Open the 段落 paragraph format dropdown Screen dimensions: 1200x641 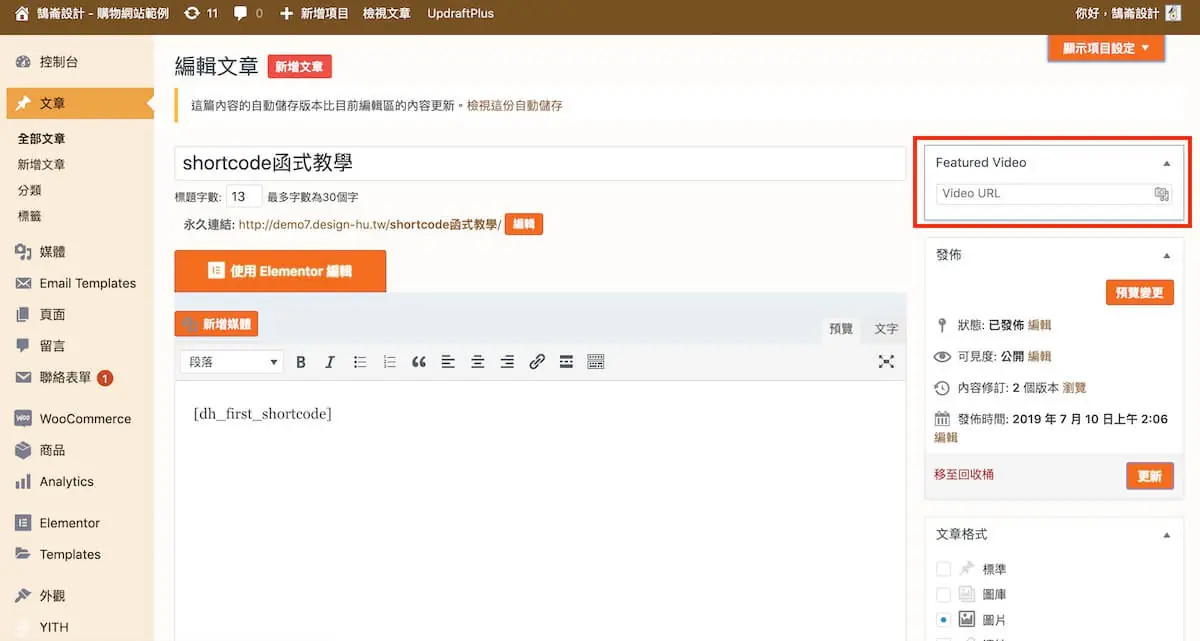231,362
